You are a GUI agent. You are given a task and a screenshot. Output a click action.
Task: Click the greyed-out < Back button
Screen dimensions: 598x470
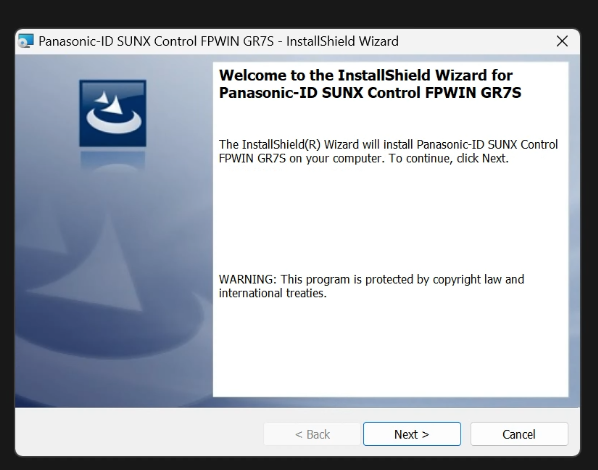click(312, 434)
